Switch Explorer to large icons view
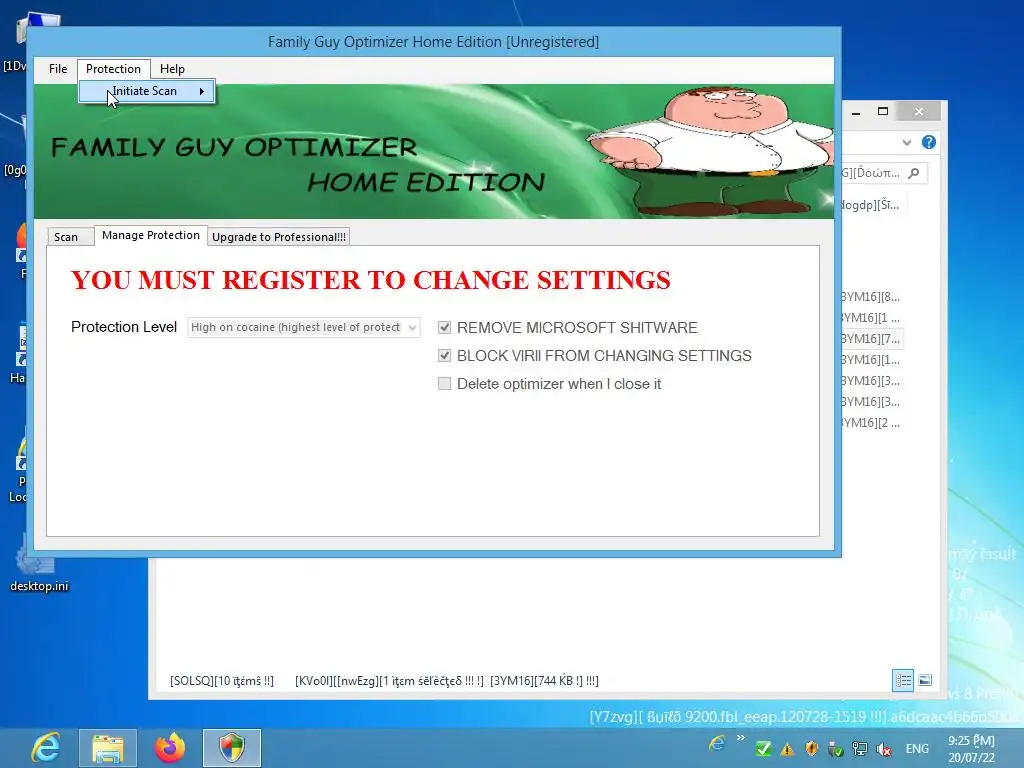Image resolution: width=1024 pixels, height=768 pixels. coord(925,680)
